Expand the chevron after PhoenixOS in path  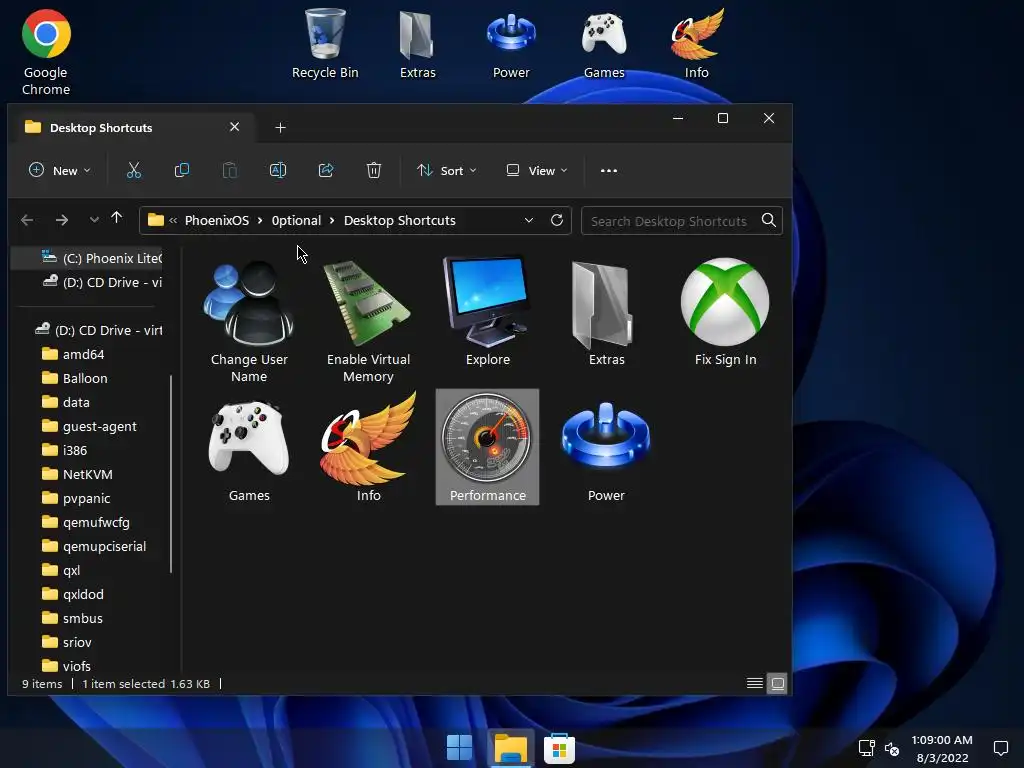259,221
